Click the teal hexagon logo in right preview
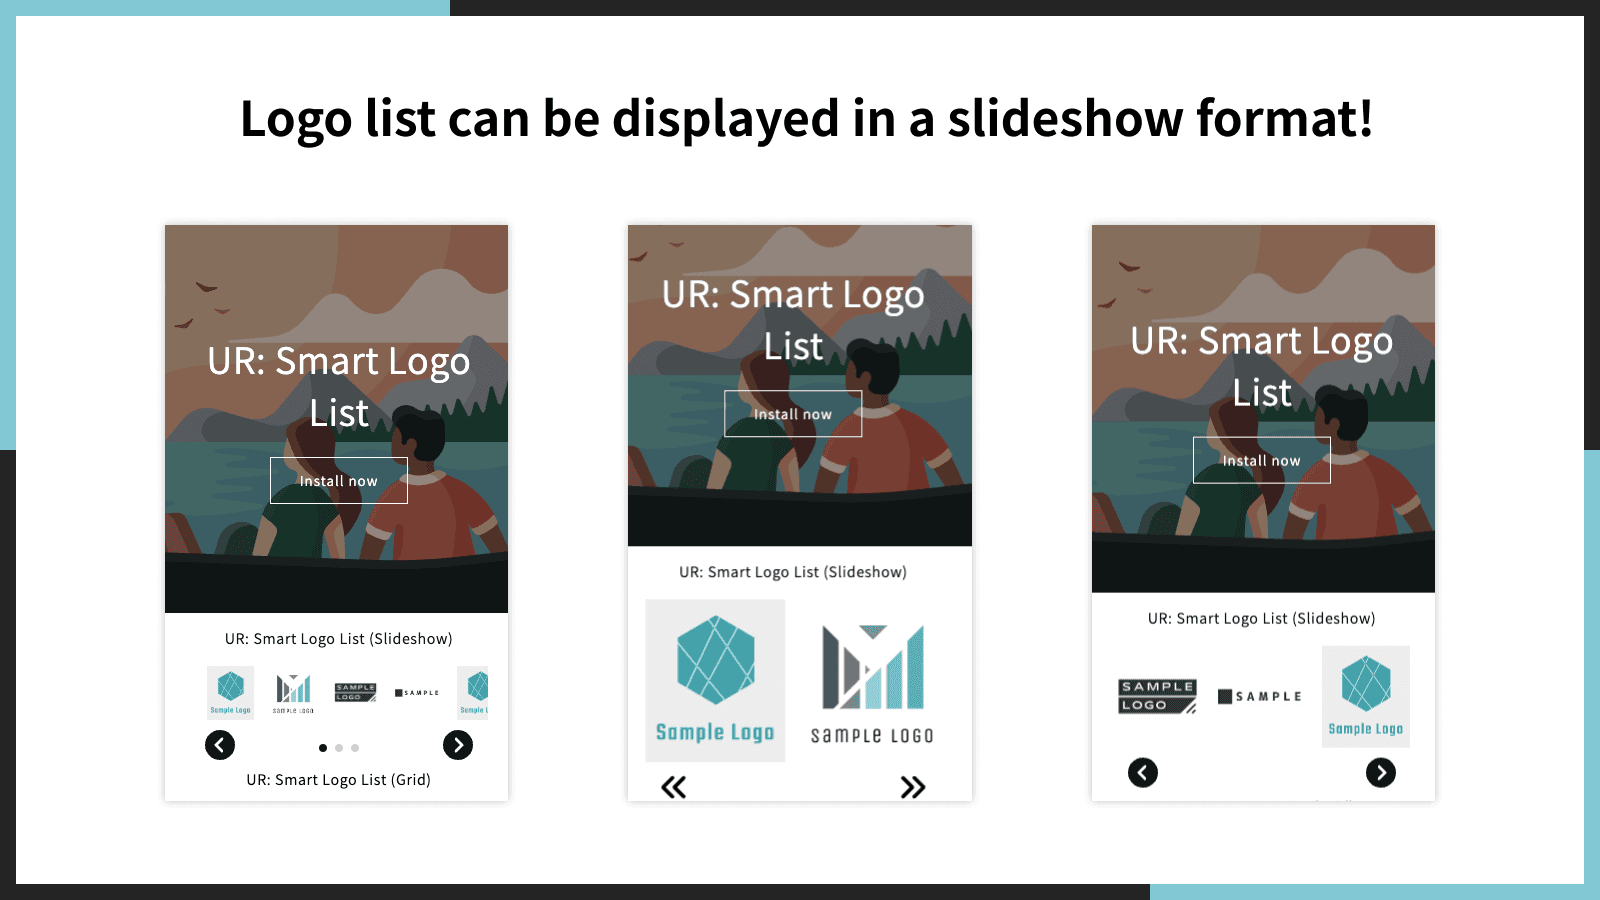This screenshot has width=1600, height=900. point(1366,696)
